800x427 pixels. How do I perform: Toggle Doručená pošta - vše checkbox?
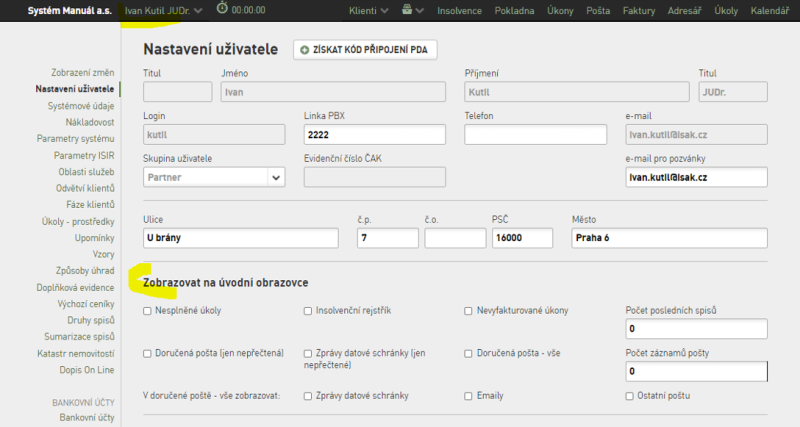[468, 354]
